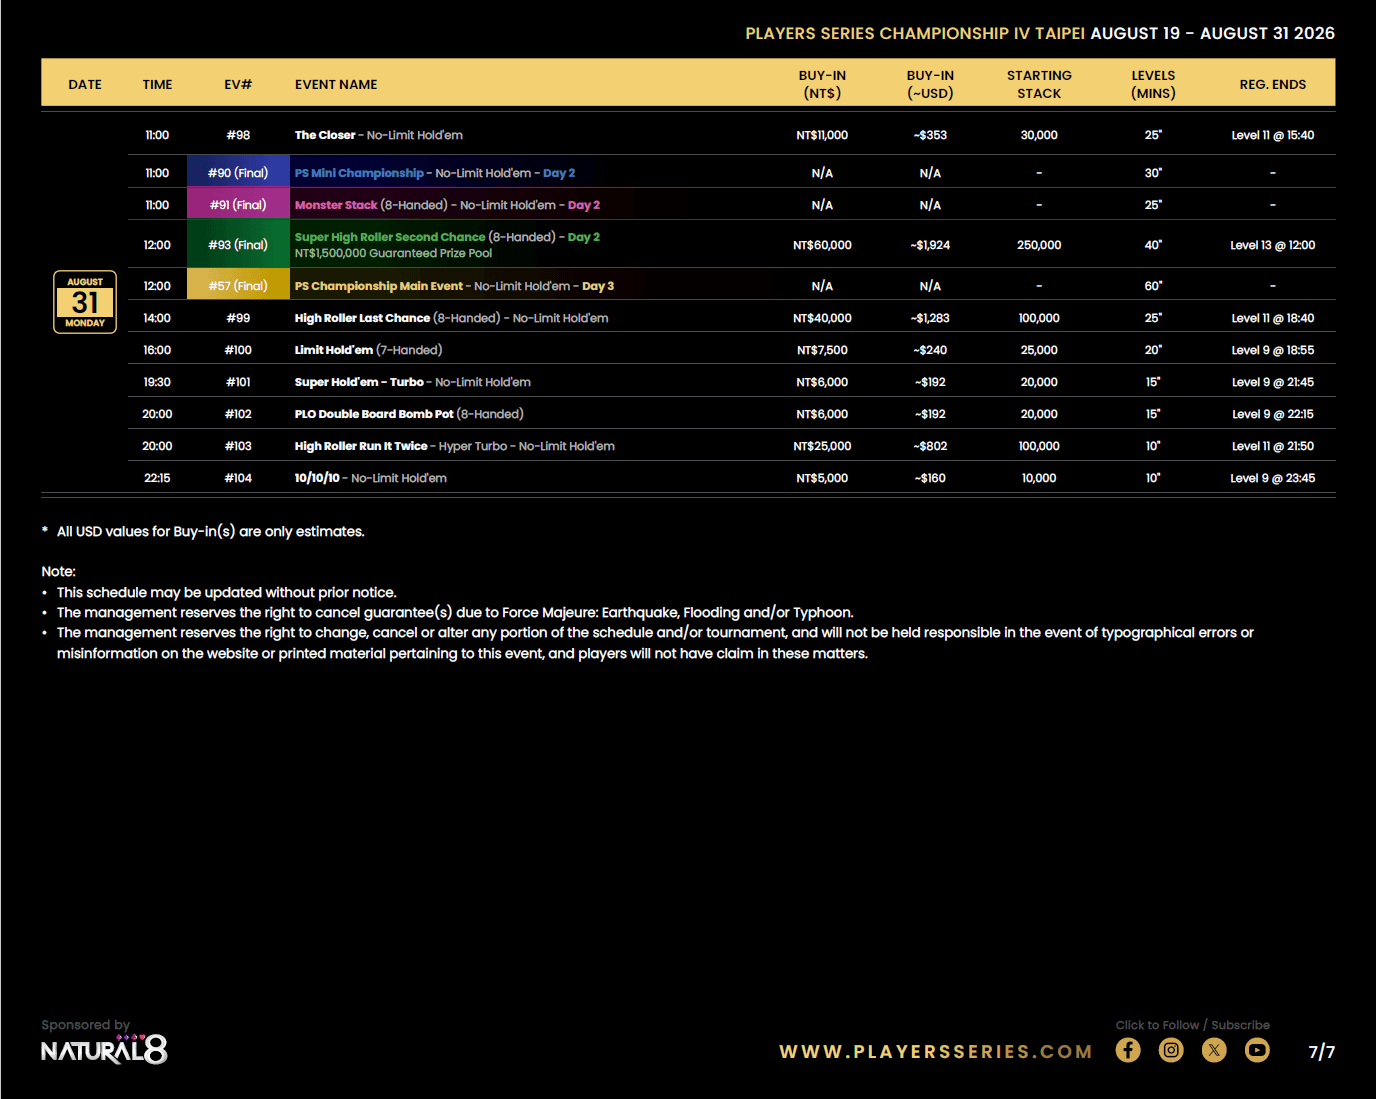Select the EVENT NAME column header
This screenshot has width=1376, height=1099.
[x=336, y=84]
